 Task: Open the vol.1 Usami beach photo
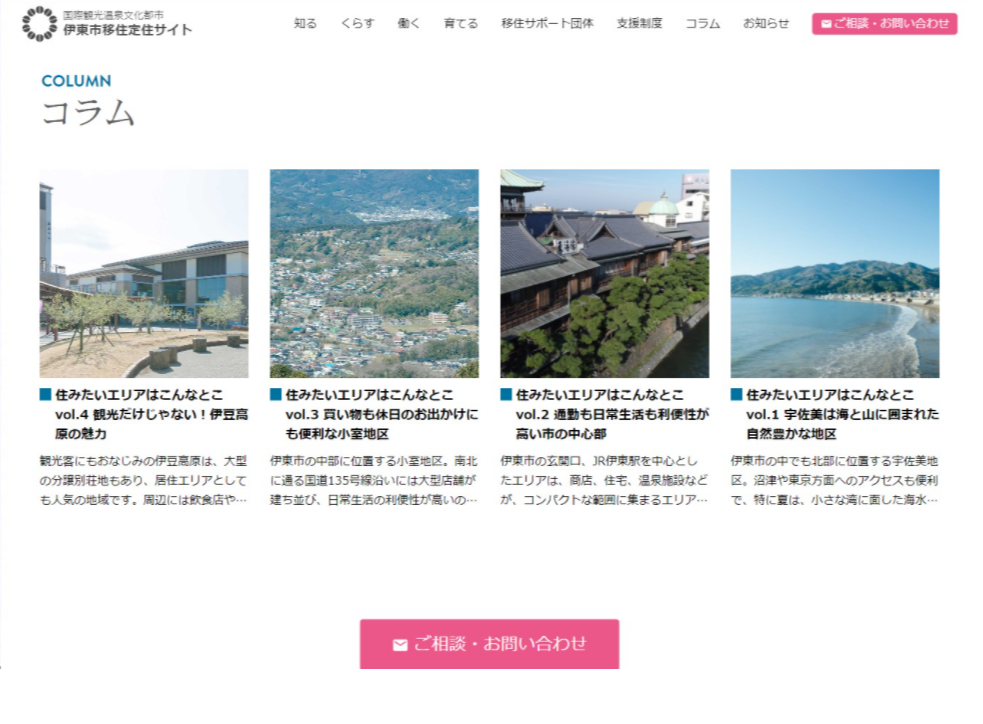tap(834, 273)
